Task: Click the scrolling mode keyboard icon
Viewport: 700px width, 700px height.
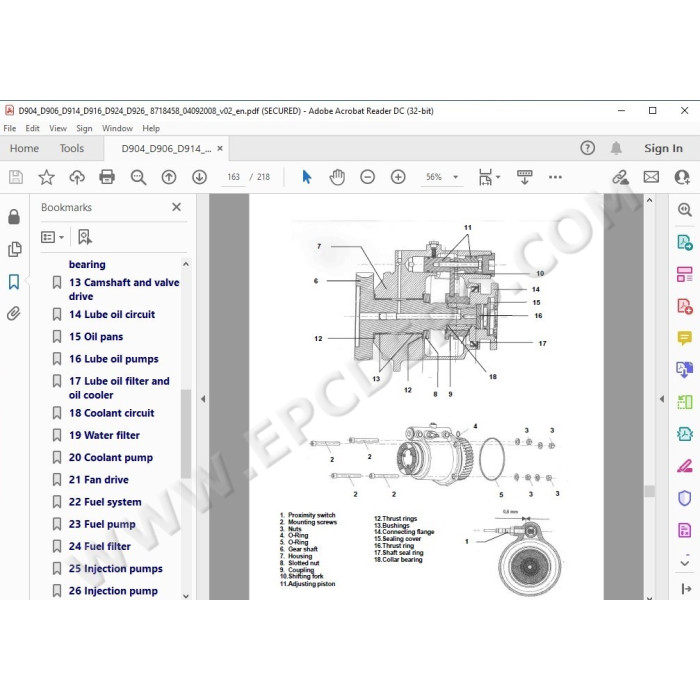Action: 525,177
